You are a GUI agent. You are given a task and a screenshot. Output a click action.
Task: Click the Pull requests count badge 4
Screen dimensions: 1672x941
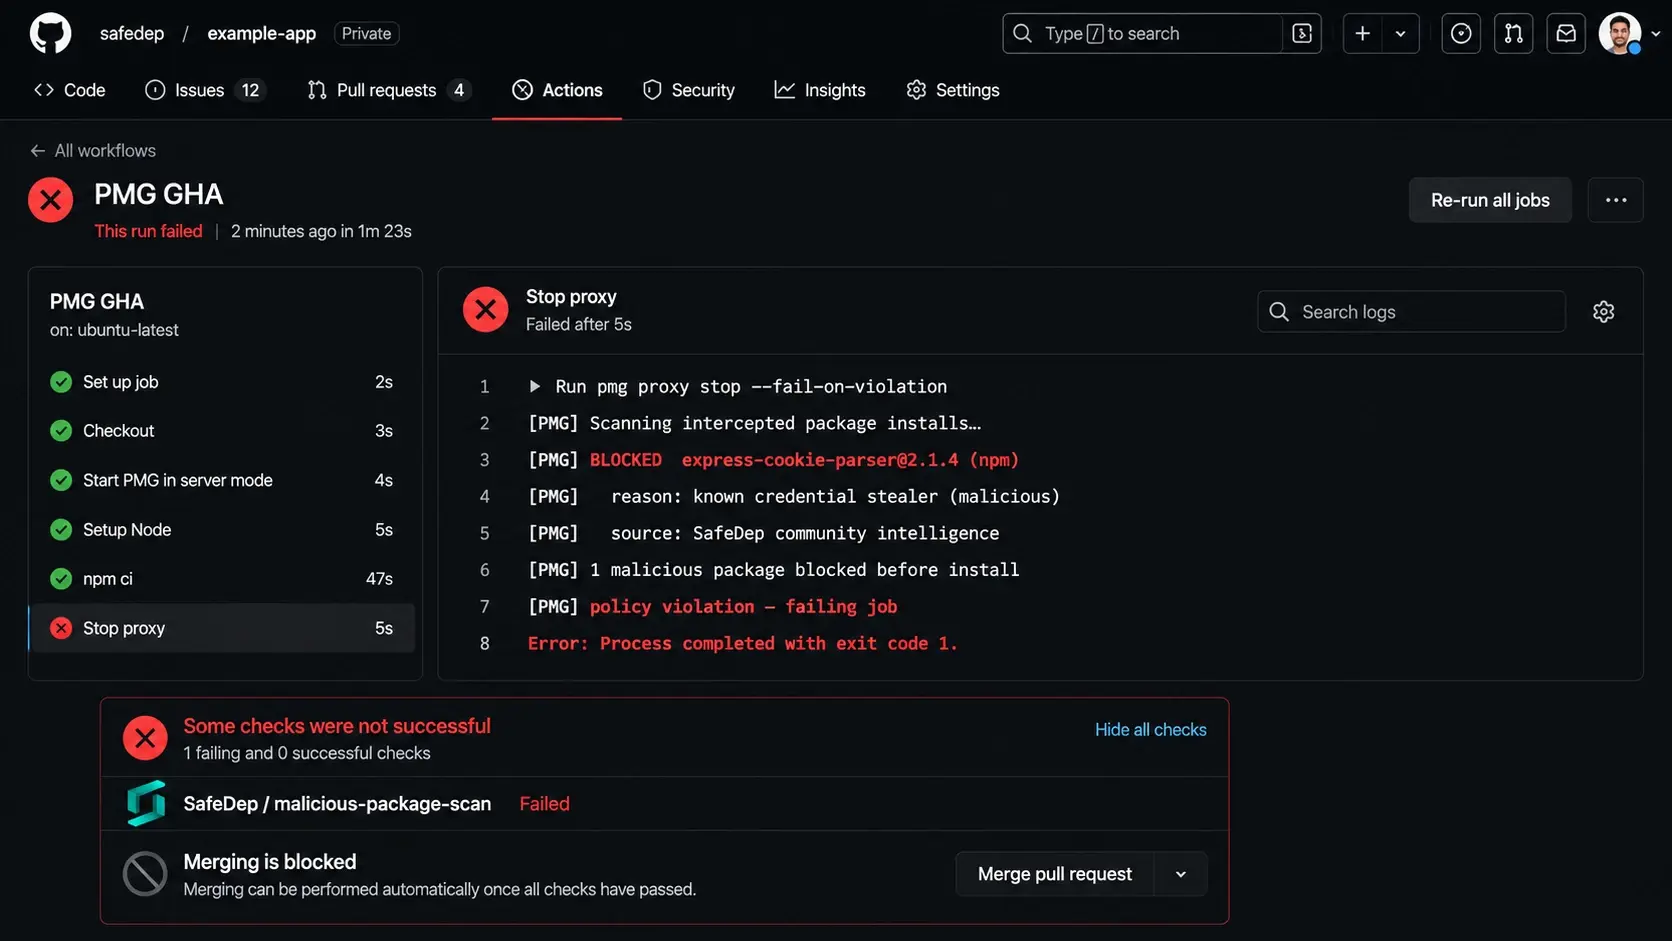tap(459, 90)
